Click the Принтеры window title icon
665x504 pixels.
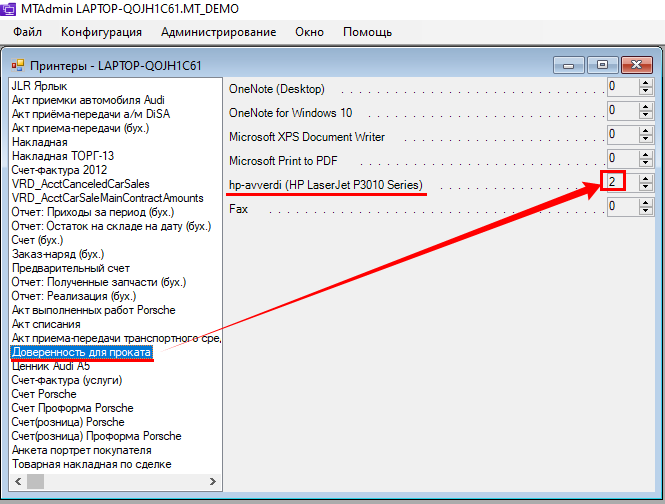point(17,66)
